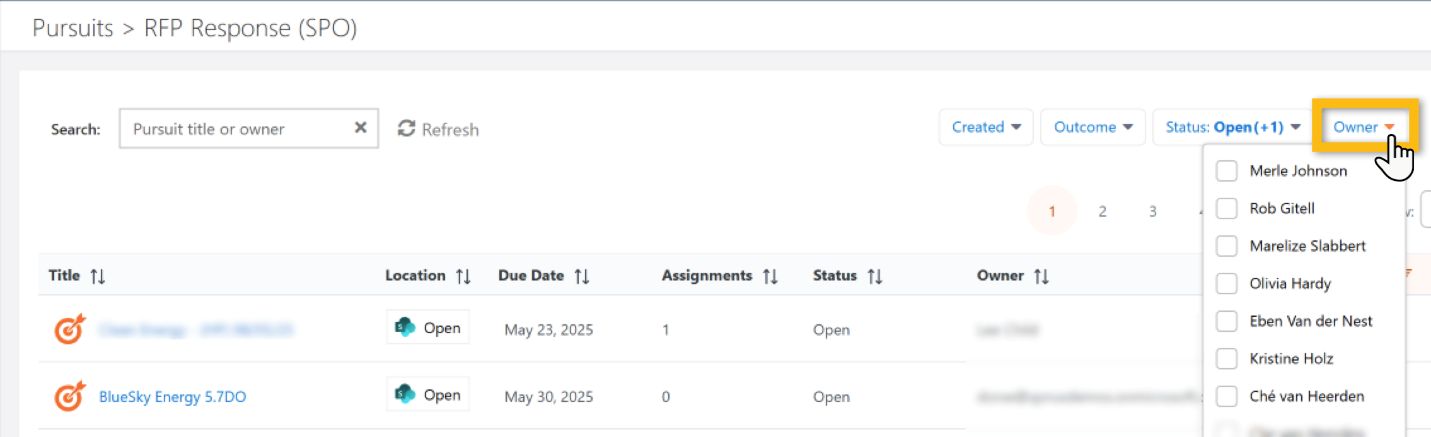This screenshot has height=437, width=1431.
Task: Sort table by Due Date arrows
Action: pyautogui.click(x=582, y=276)
